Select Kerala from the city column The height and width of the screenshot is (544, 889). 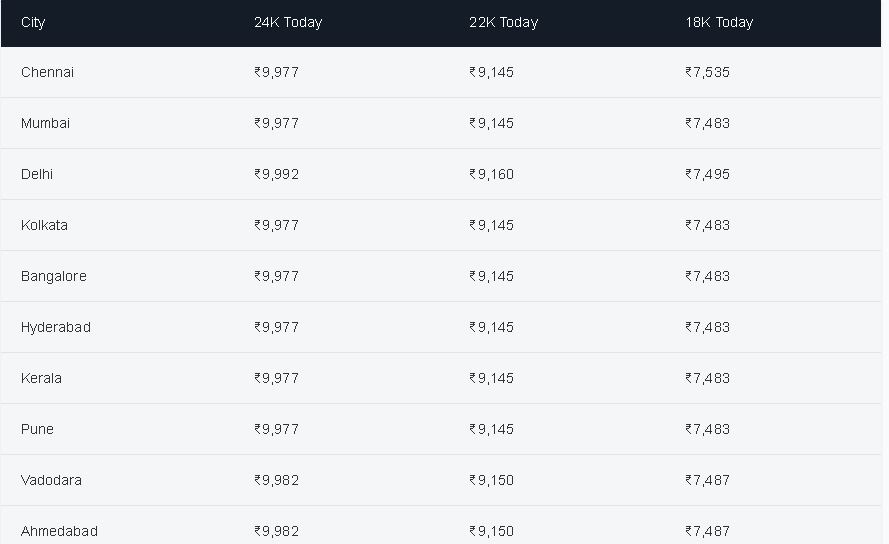tap(41, 378)
